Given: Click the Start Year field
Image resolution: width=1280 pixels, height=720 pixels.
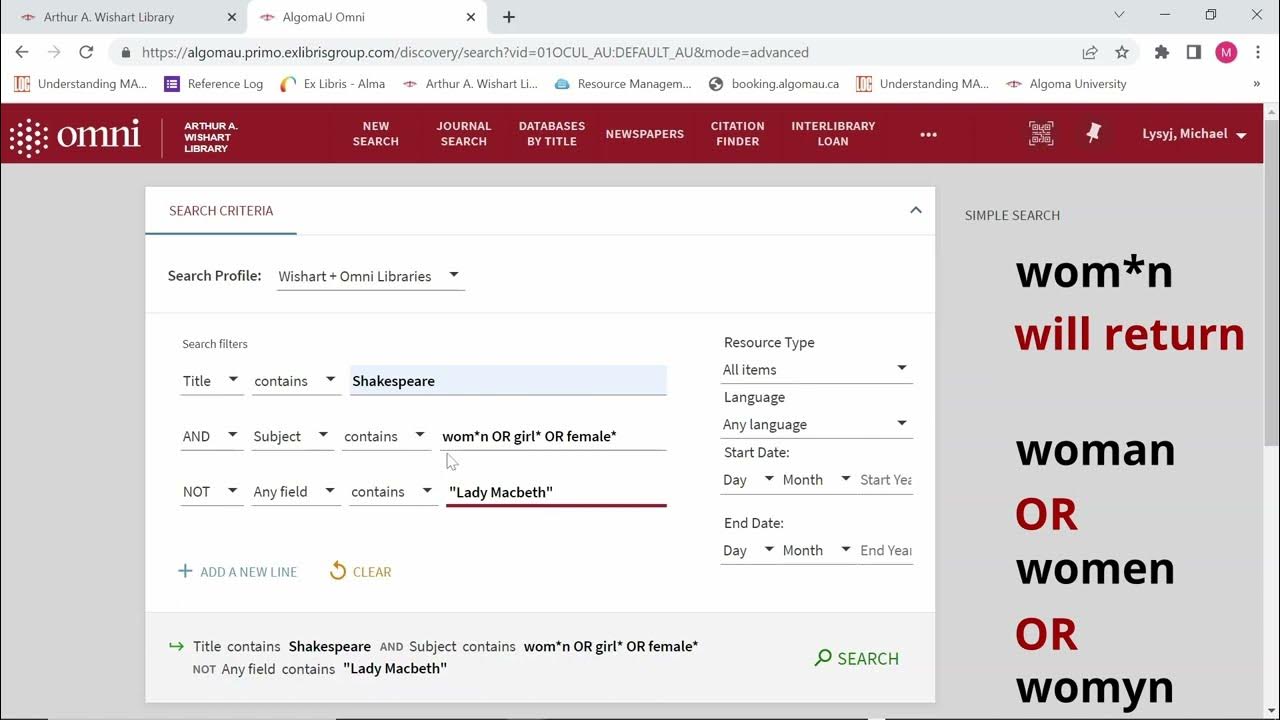Looking at the screenshot, I should click(x=886, y=480).
